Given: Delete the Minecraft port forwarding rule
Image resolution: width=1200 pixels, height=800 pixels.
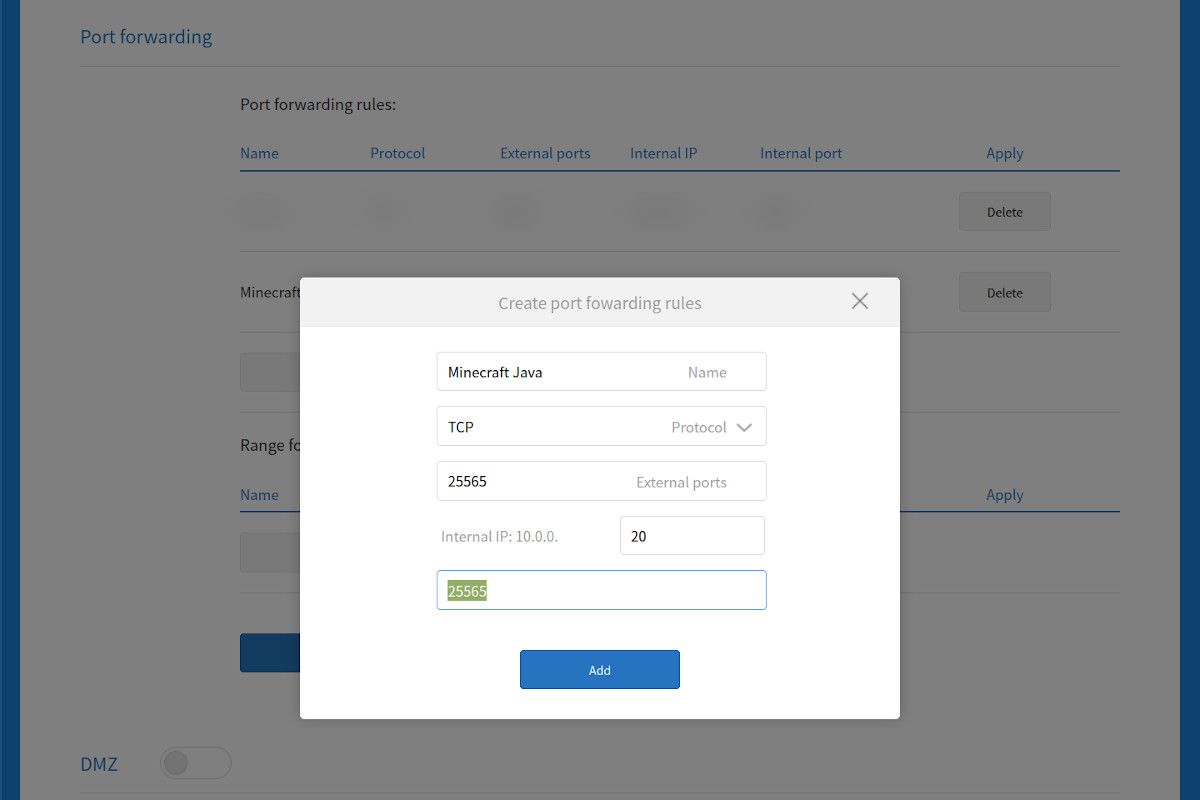Looking at the screenshot, I should click(1005, 292).
